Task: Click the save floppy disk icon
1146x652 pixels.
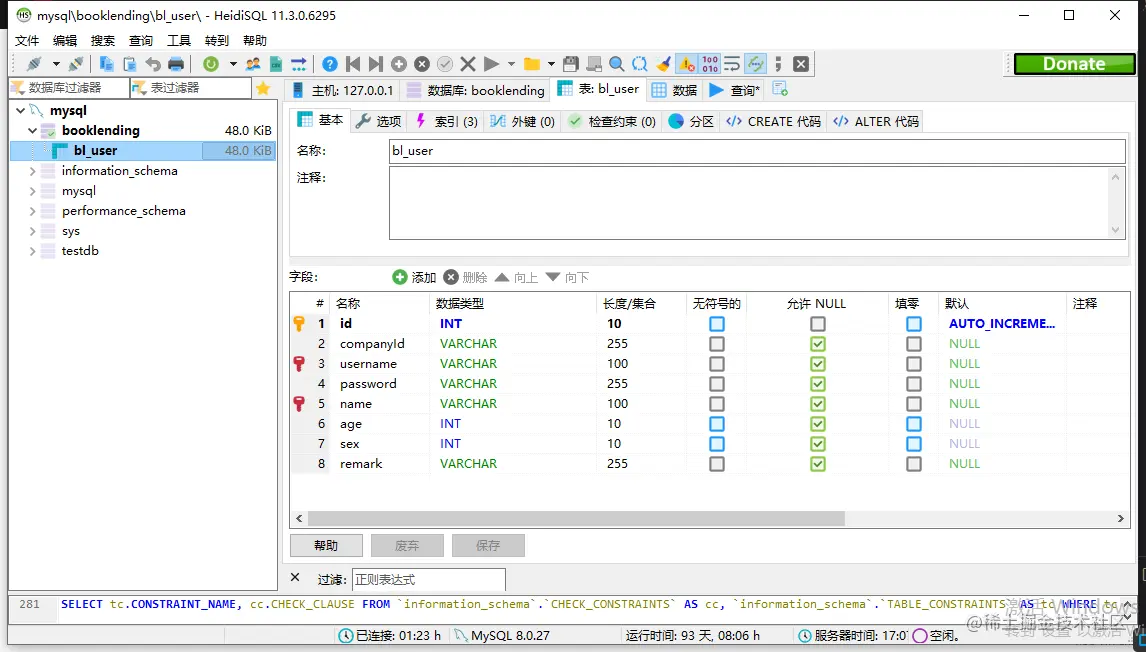Action: click(x=572, y=64)
